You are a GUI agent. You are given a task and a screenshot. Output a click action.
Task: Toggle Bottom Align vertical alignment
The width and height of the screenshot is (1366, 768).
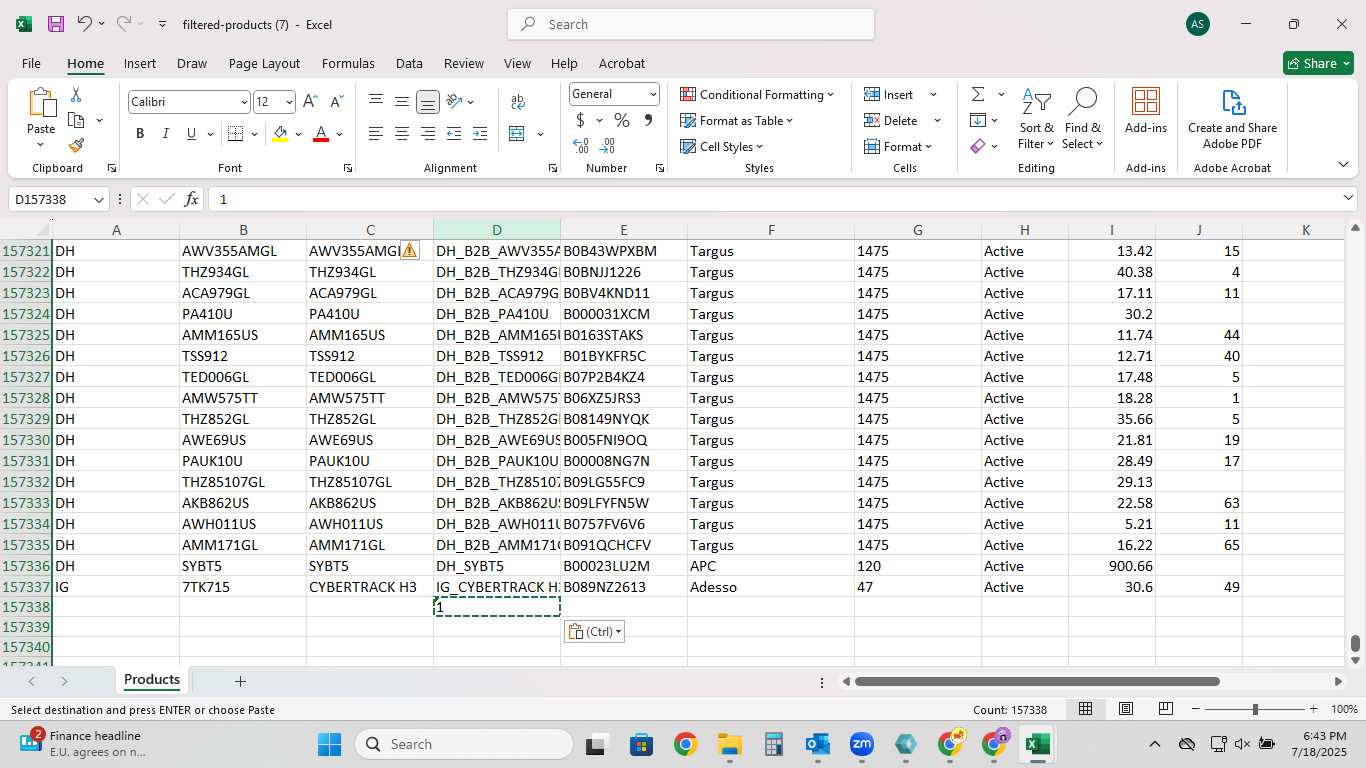pyautogui.click(x=428, y=102)
